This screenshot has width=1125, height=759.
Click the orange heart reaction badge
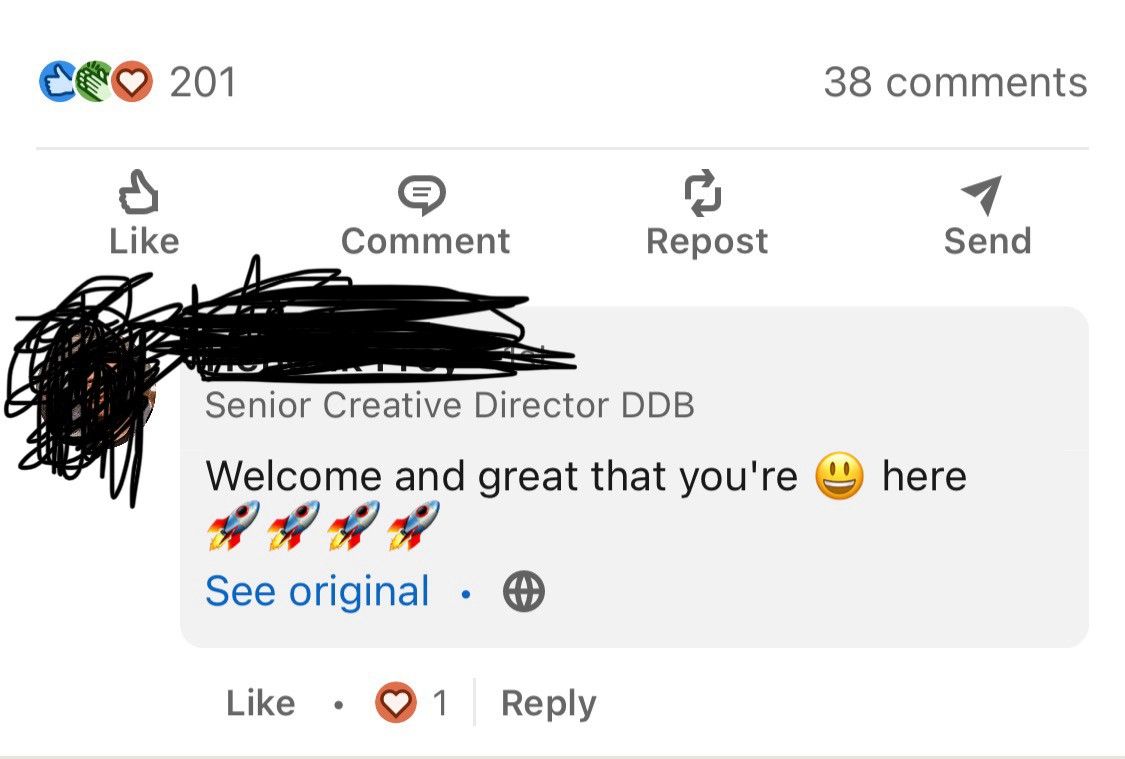[x=132, y=81]
